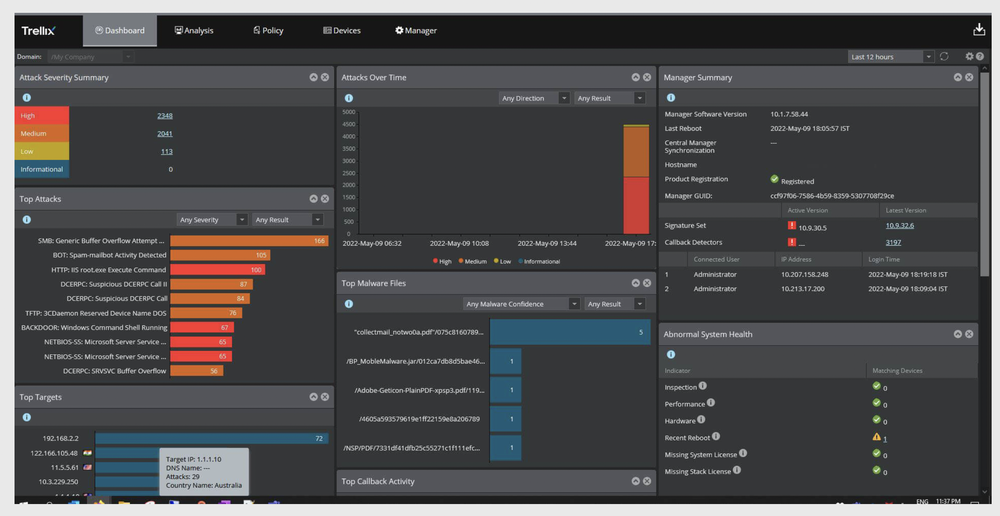Open dashboard settings gear icon

pyautogui.click(x=969, y=57)
